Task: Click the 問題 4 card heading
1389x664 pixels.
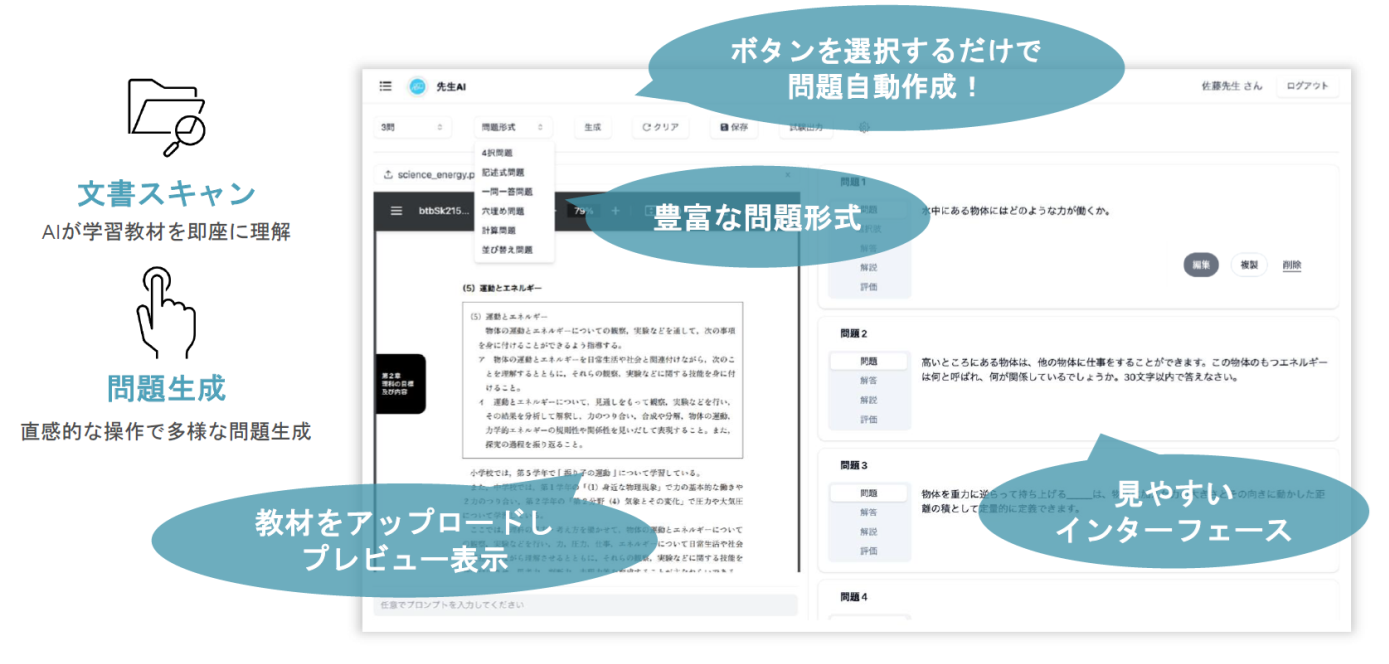Action: tap(853, 597)
